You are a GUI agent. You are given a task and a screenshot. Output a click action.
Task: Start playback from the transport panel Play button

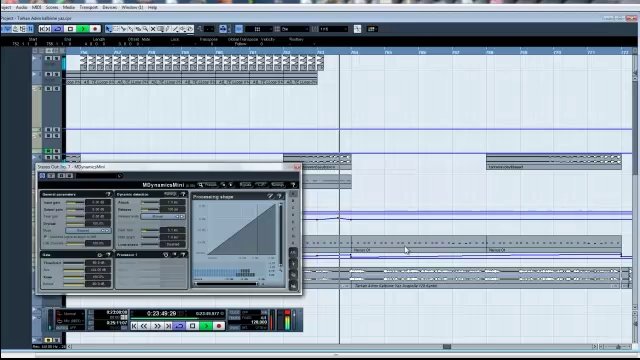206,326
